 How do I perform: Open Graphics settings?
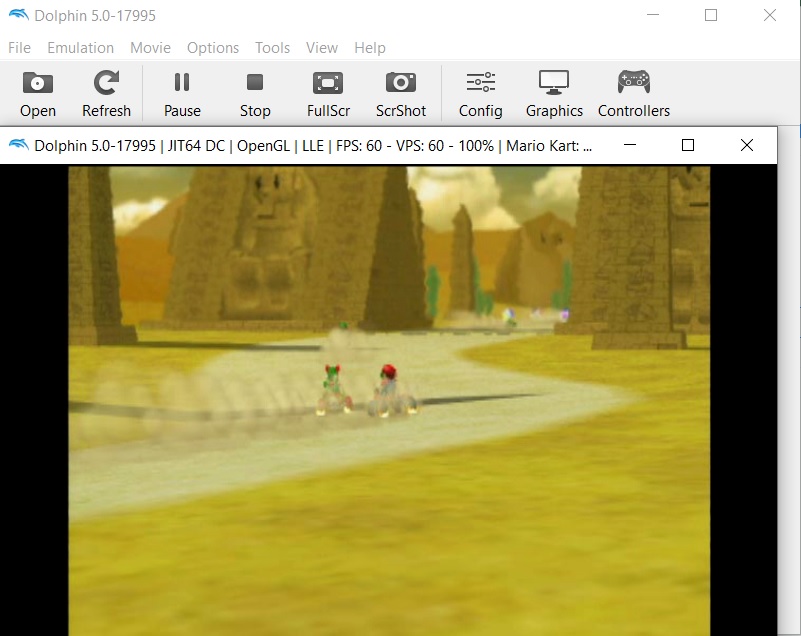[x=554, y=94]
